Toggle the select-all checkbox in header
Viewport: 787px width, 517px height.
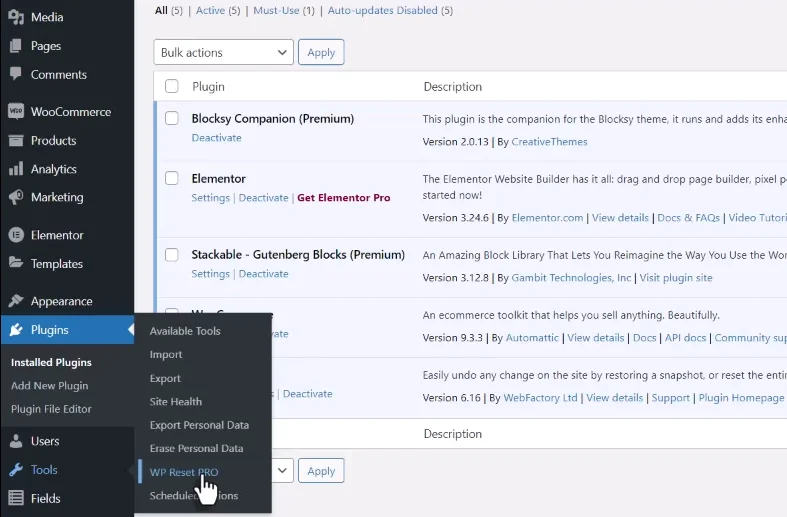[x=172, y=87]
